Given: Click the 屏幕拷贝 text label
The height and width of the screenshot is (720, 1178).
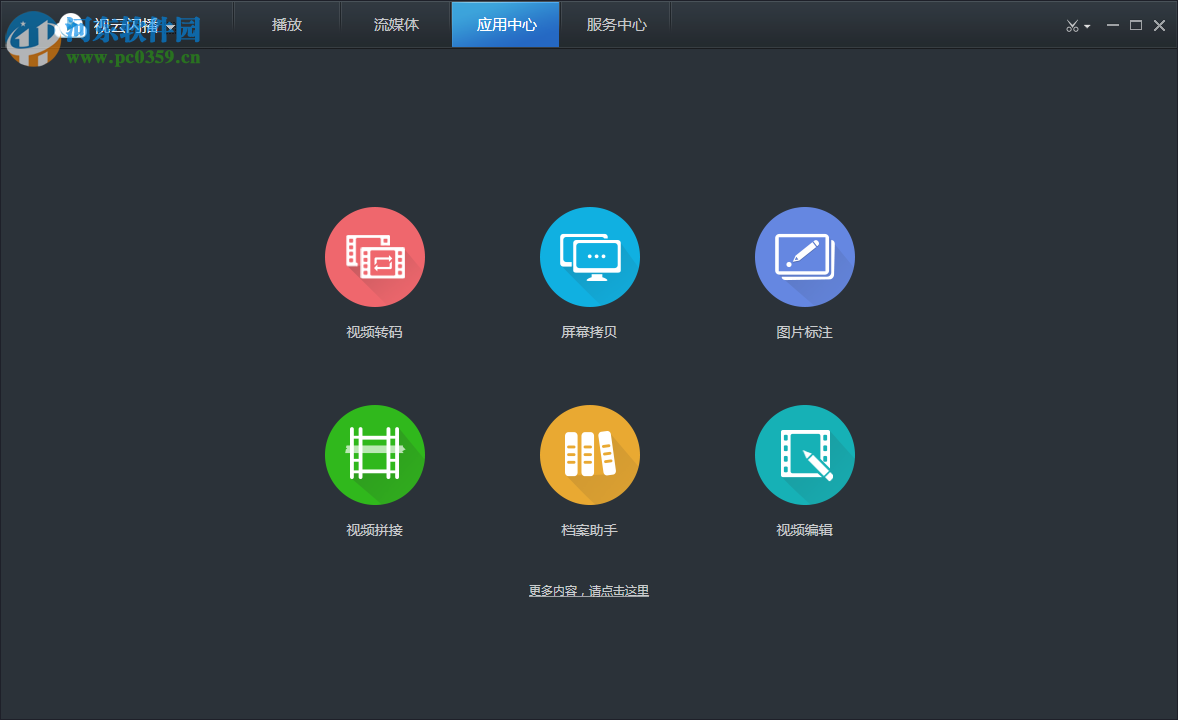Looking at the screenshot, I should pos(590,332).
